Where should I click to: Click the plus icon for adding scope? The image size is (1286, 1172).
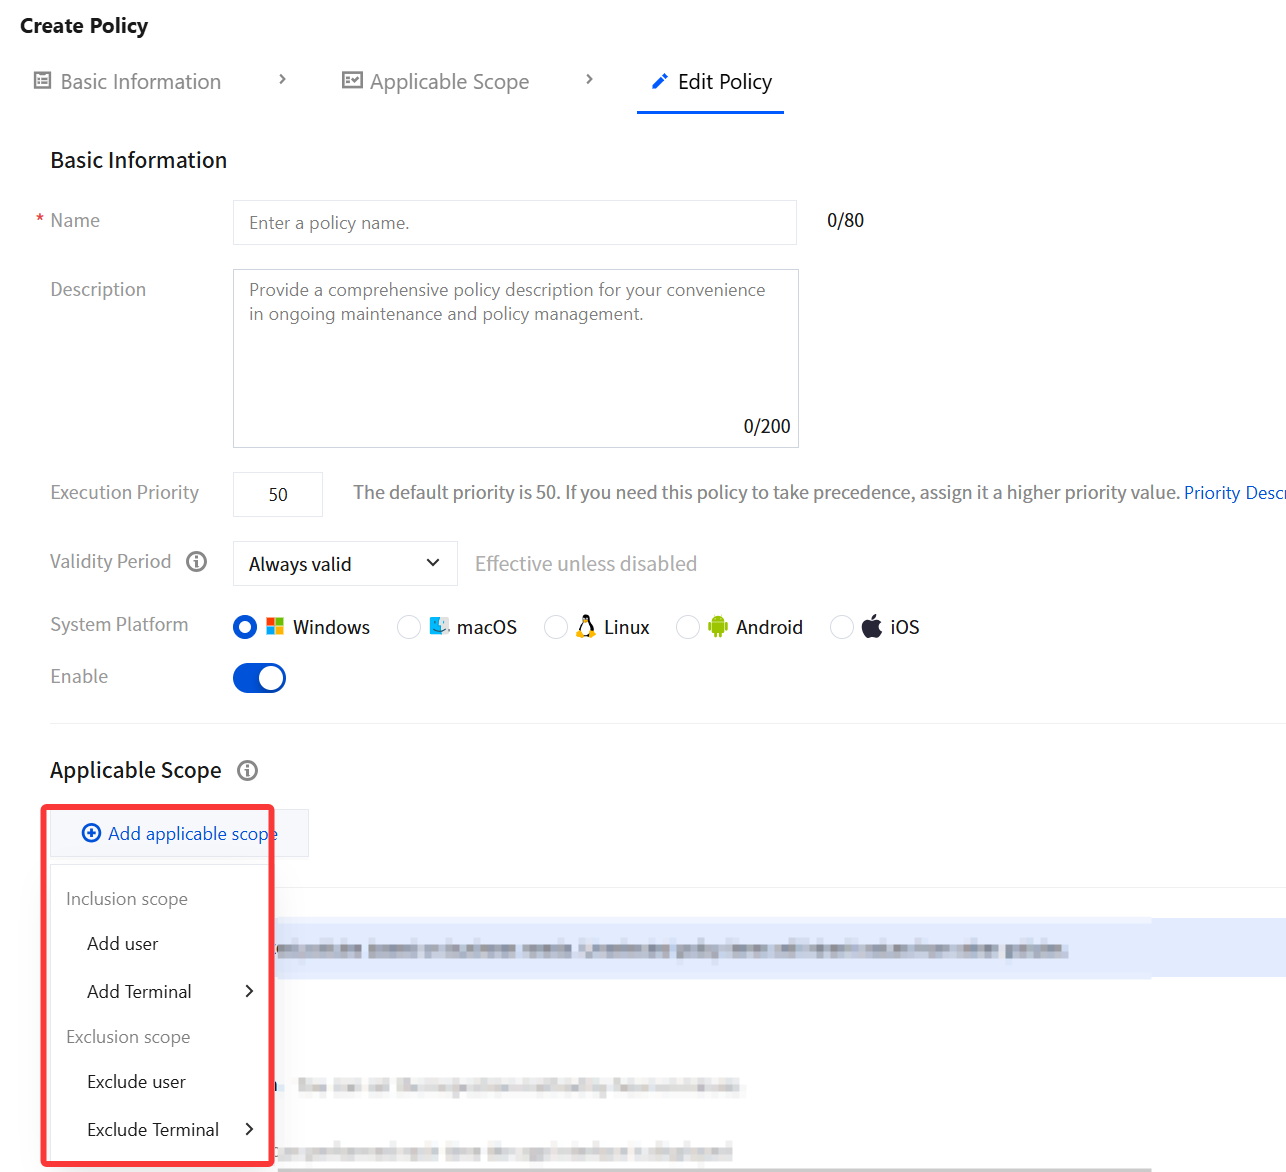tap(91, 833)
